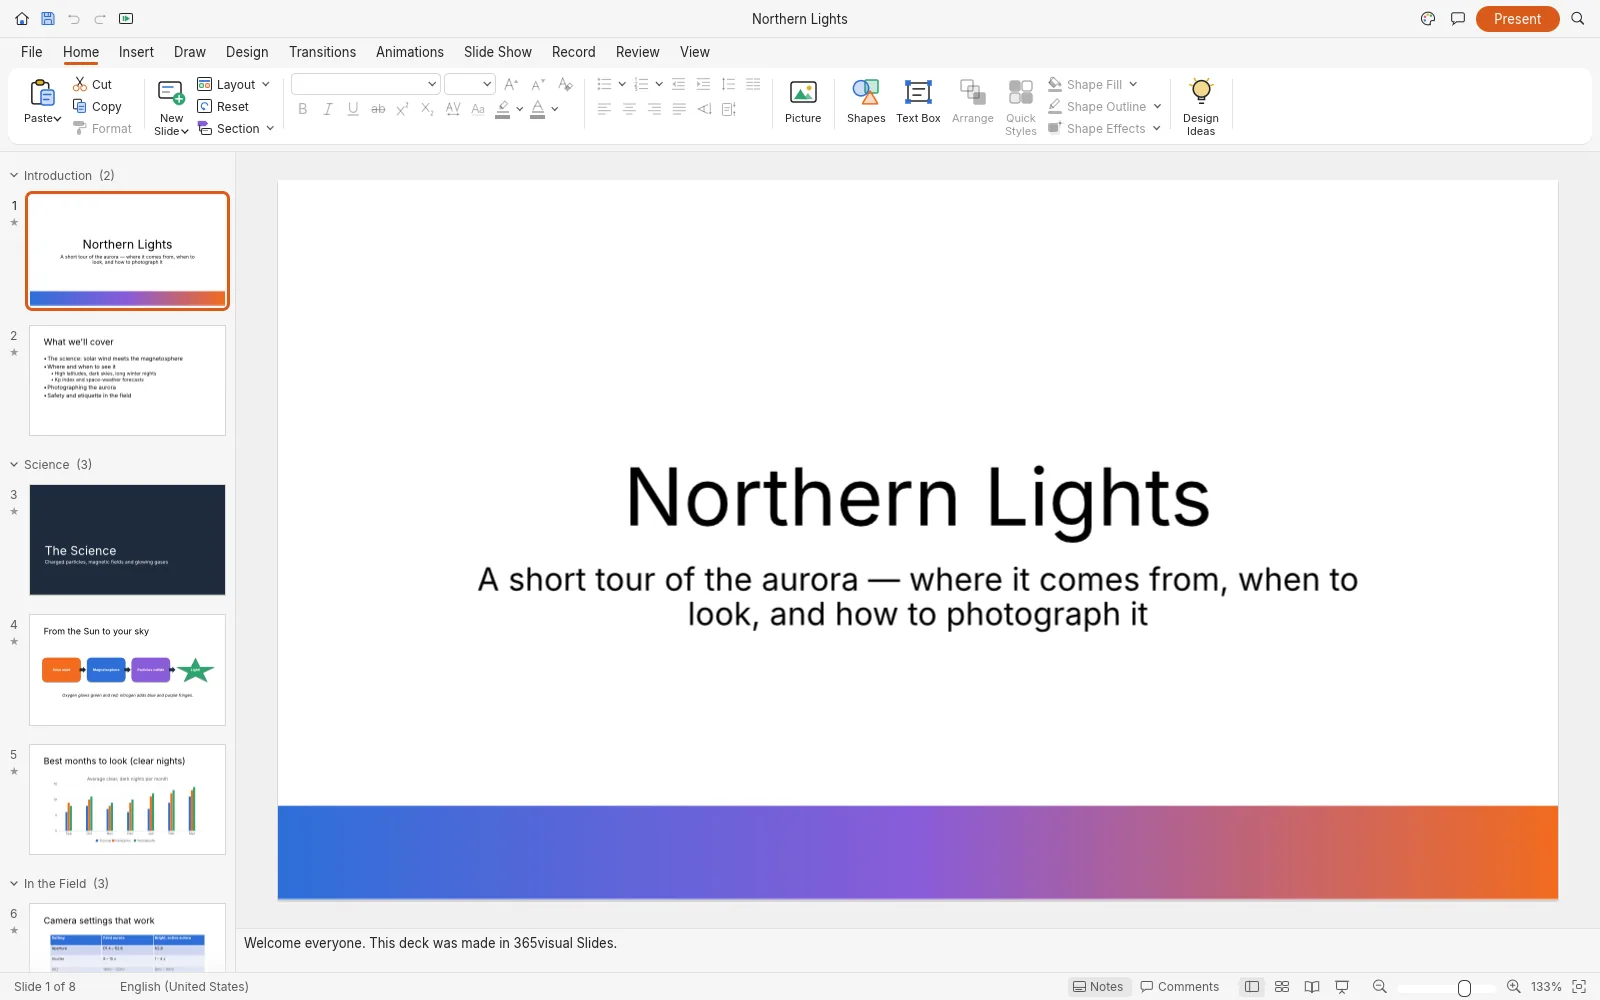
Task: Open search with the magnifier icon
Action: (1578, 19)
